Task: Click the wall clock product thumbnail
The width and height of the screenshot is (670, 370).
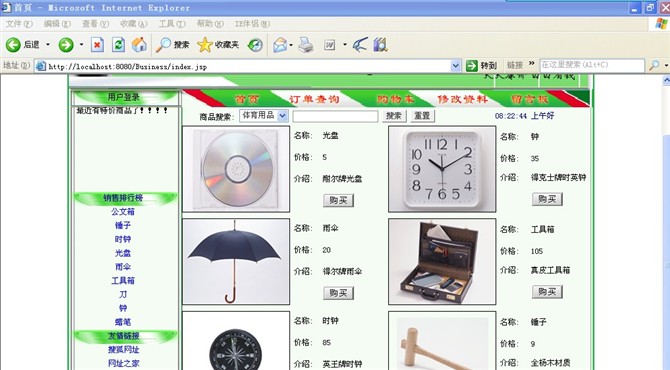Action: point(442,169)
